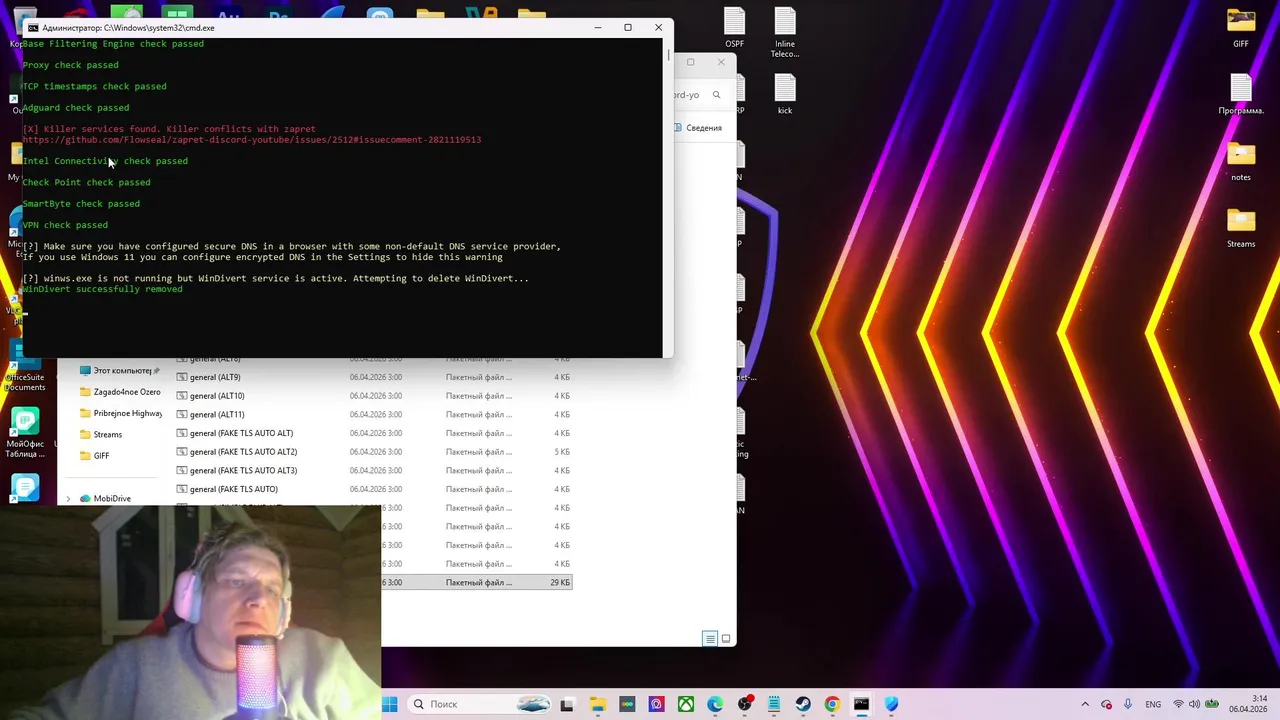Open the Windows Start menu

click(389, 704)
